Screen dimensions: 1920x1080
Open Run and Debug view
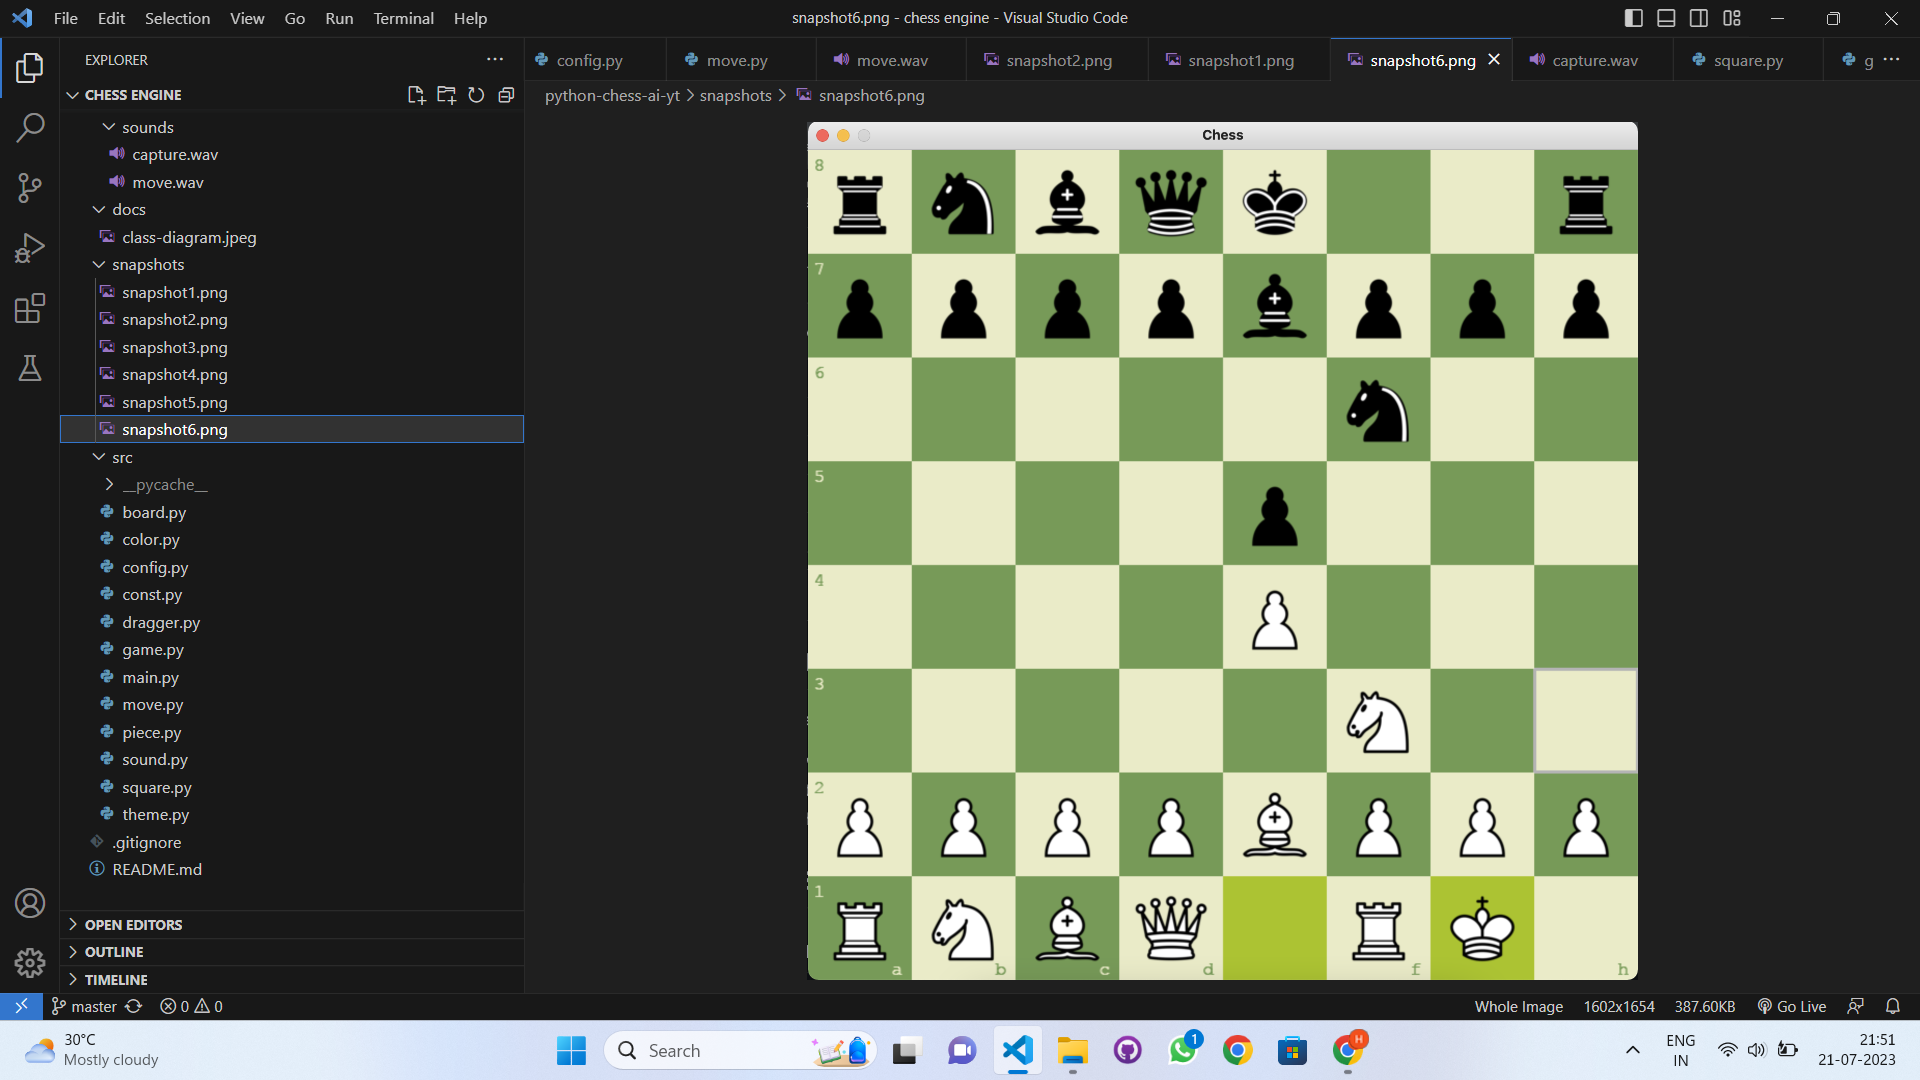coord(30,248)
